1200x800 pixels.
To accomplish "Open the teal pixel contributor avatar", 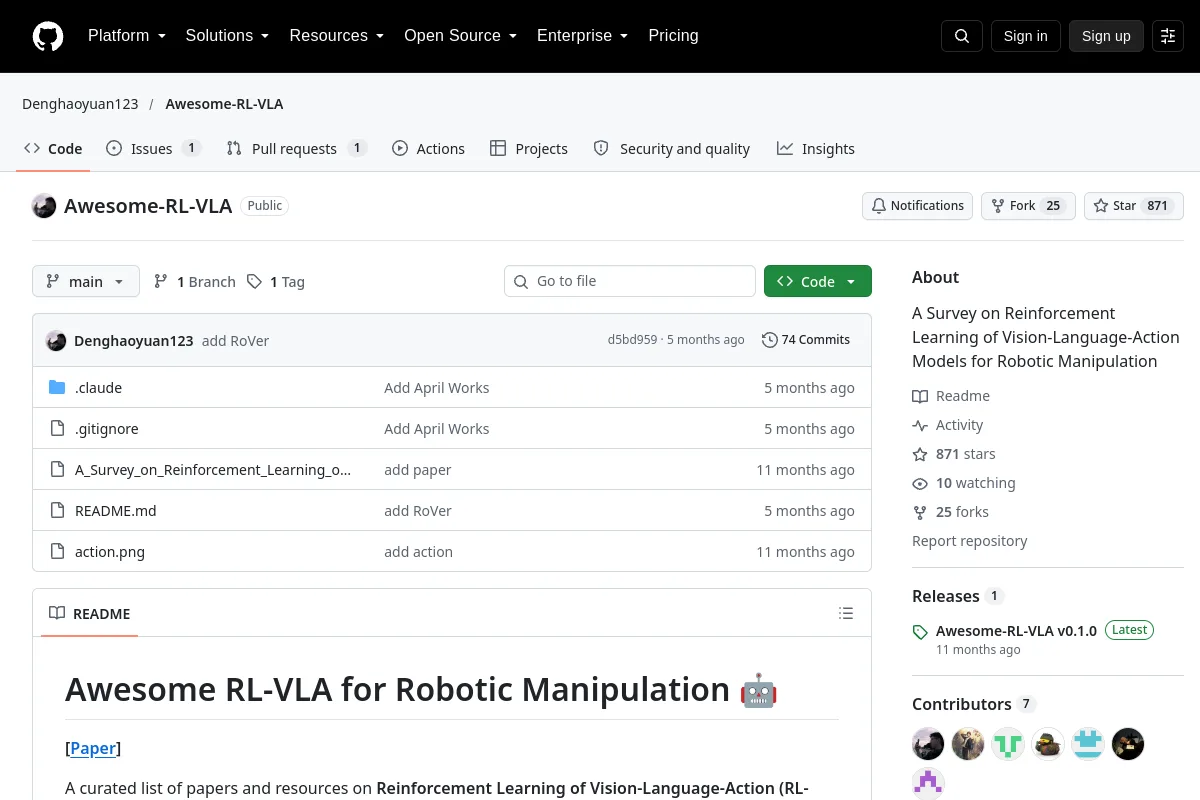I will tap(1088, 744).
